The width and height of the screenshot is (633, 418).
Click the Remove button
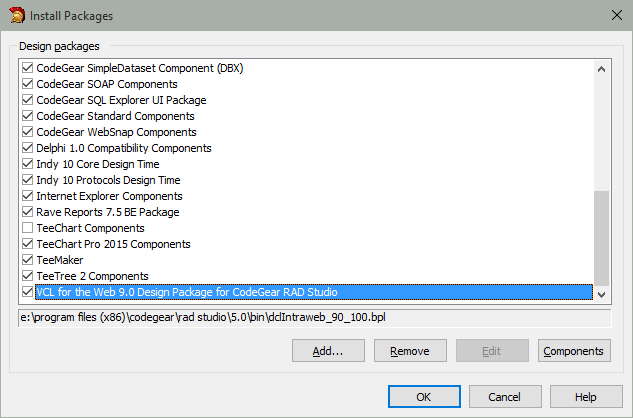pos(410,351)
